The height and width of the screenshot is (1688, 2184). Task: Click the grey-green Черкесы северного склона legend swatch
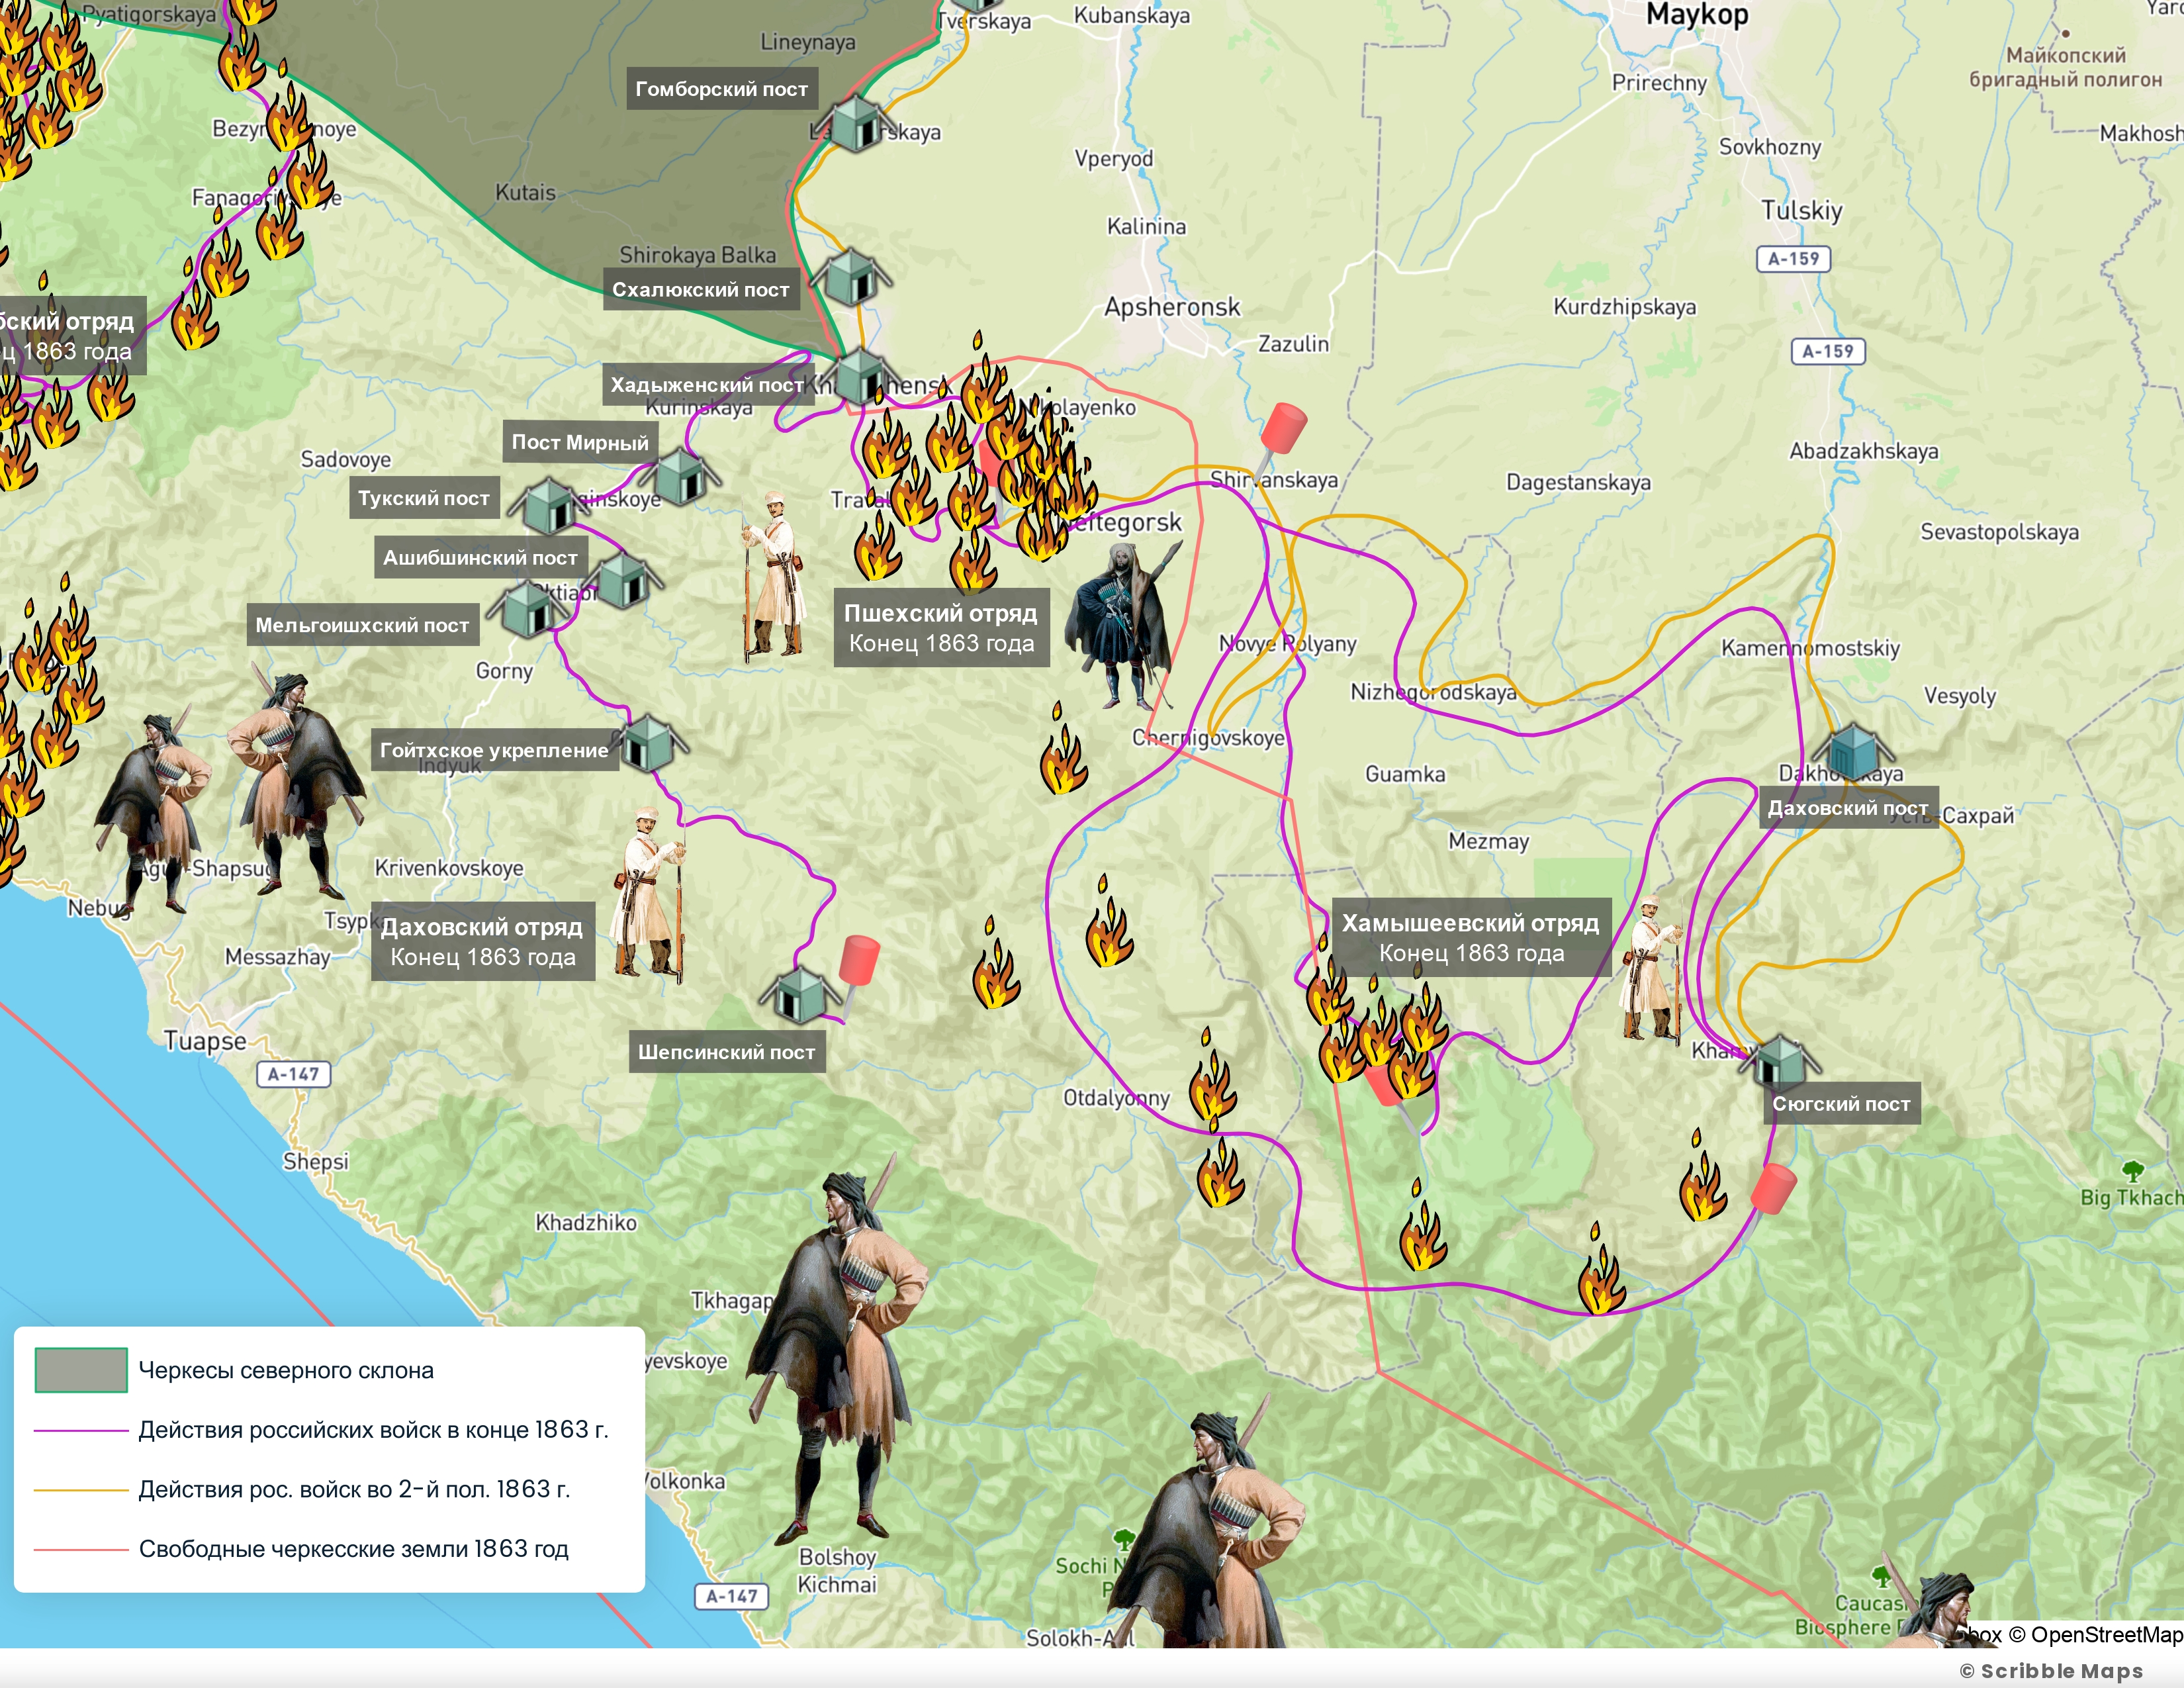pyautogui.click(x=81, y=1370)
